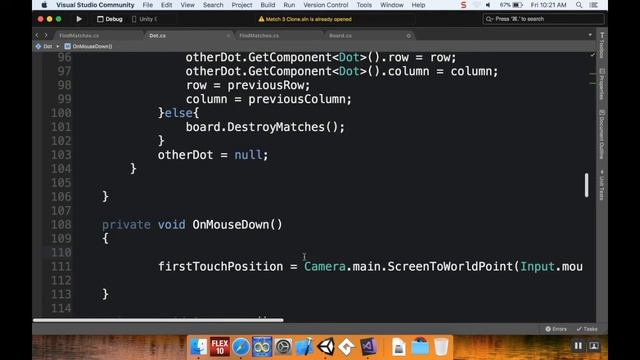Close the Dot.cs tab
The image size is (640, 360).
(x=228, y=36)
